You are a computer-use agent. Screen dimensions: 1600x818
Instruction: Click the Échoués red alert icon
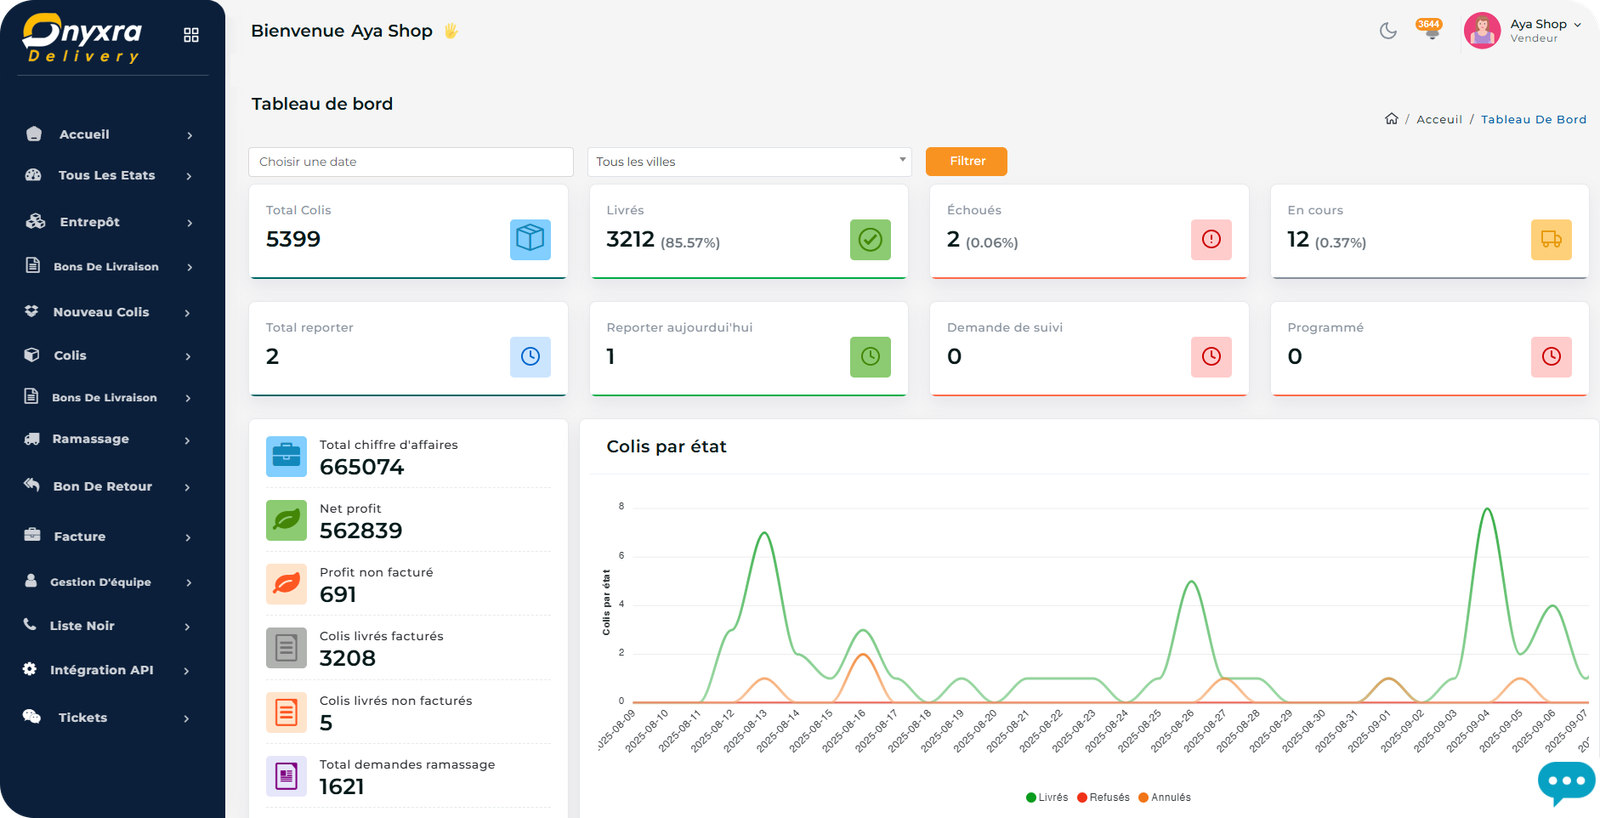[x=1211, y=240]
